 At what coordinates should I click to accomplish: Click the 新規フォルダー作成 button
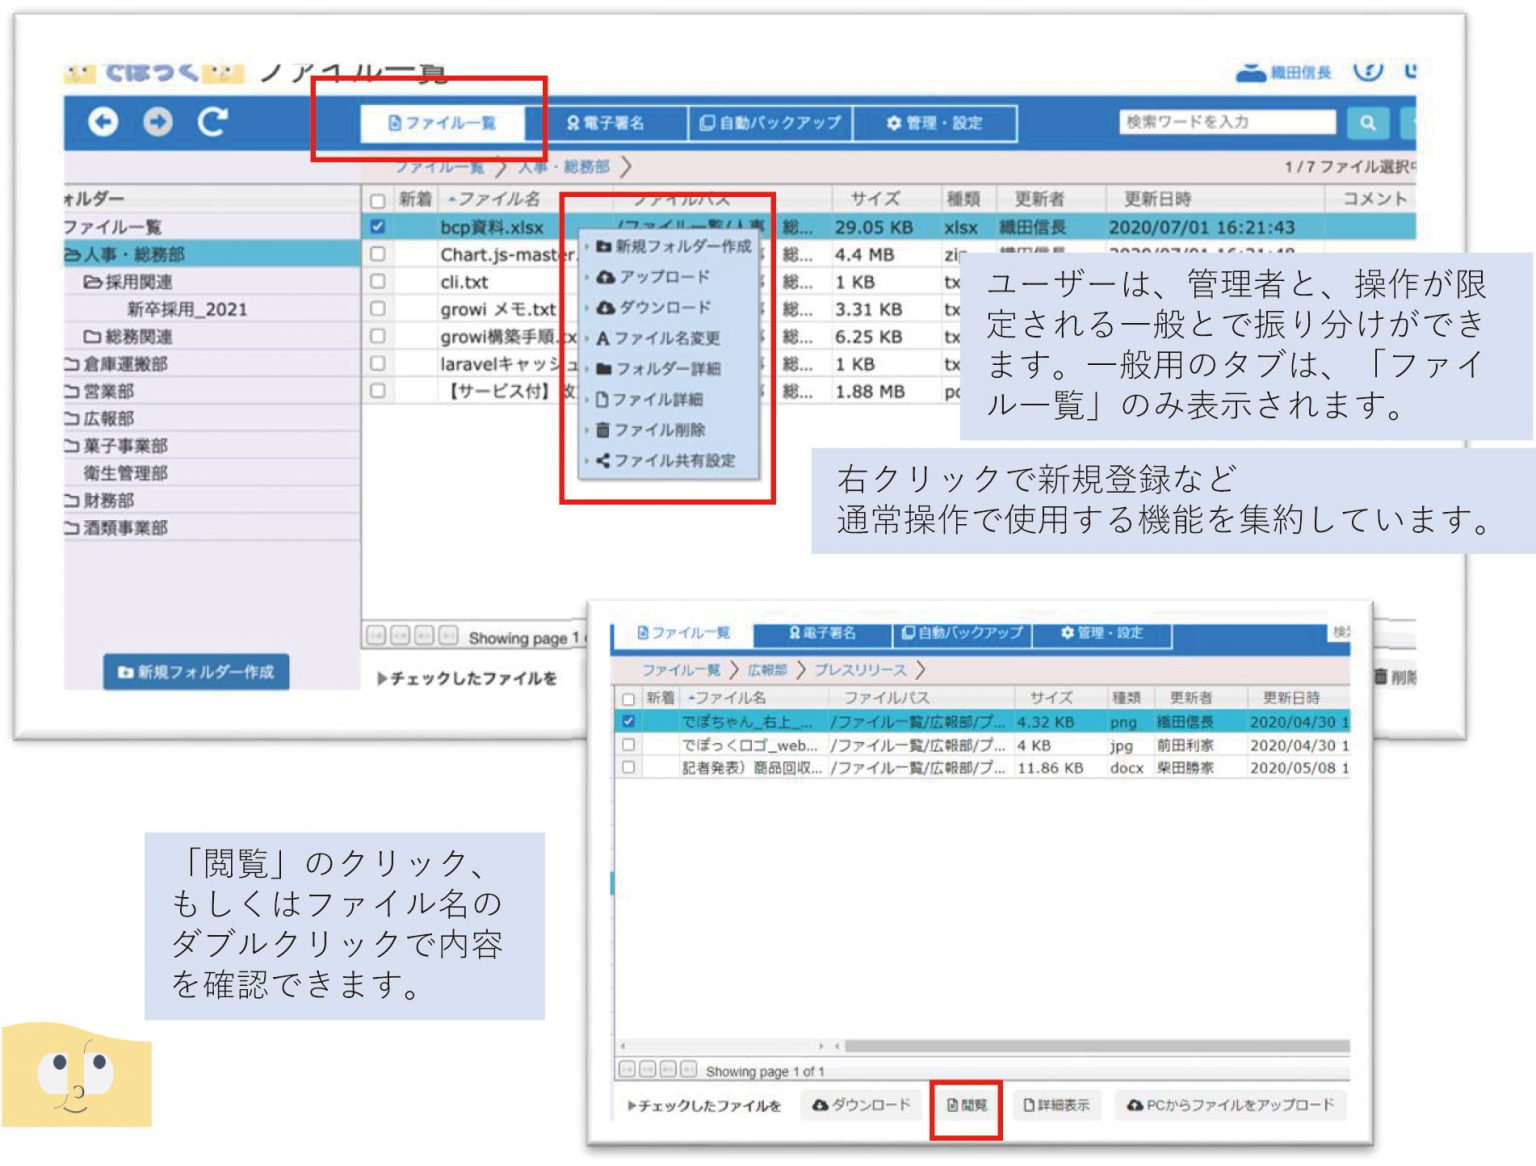coord(196,673)
